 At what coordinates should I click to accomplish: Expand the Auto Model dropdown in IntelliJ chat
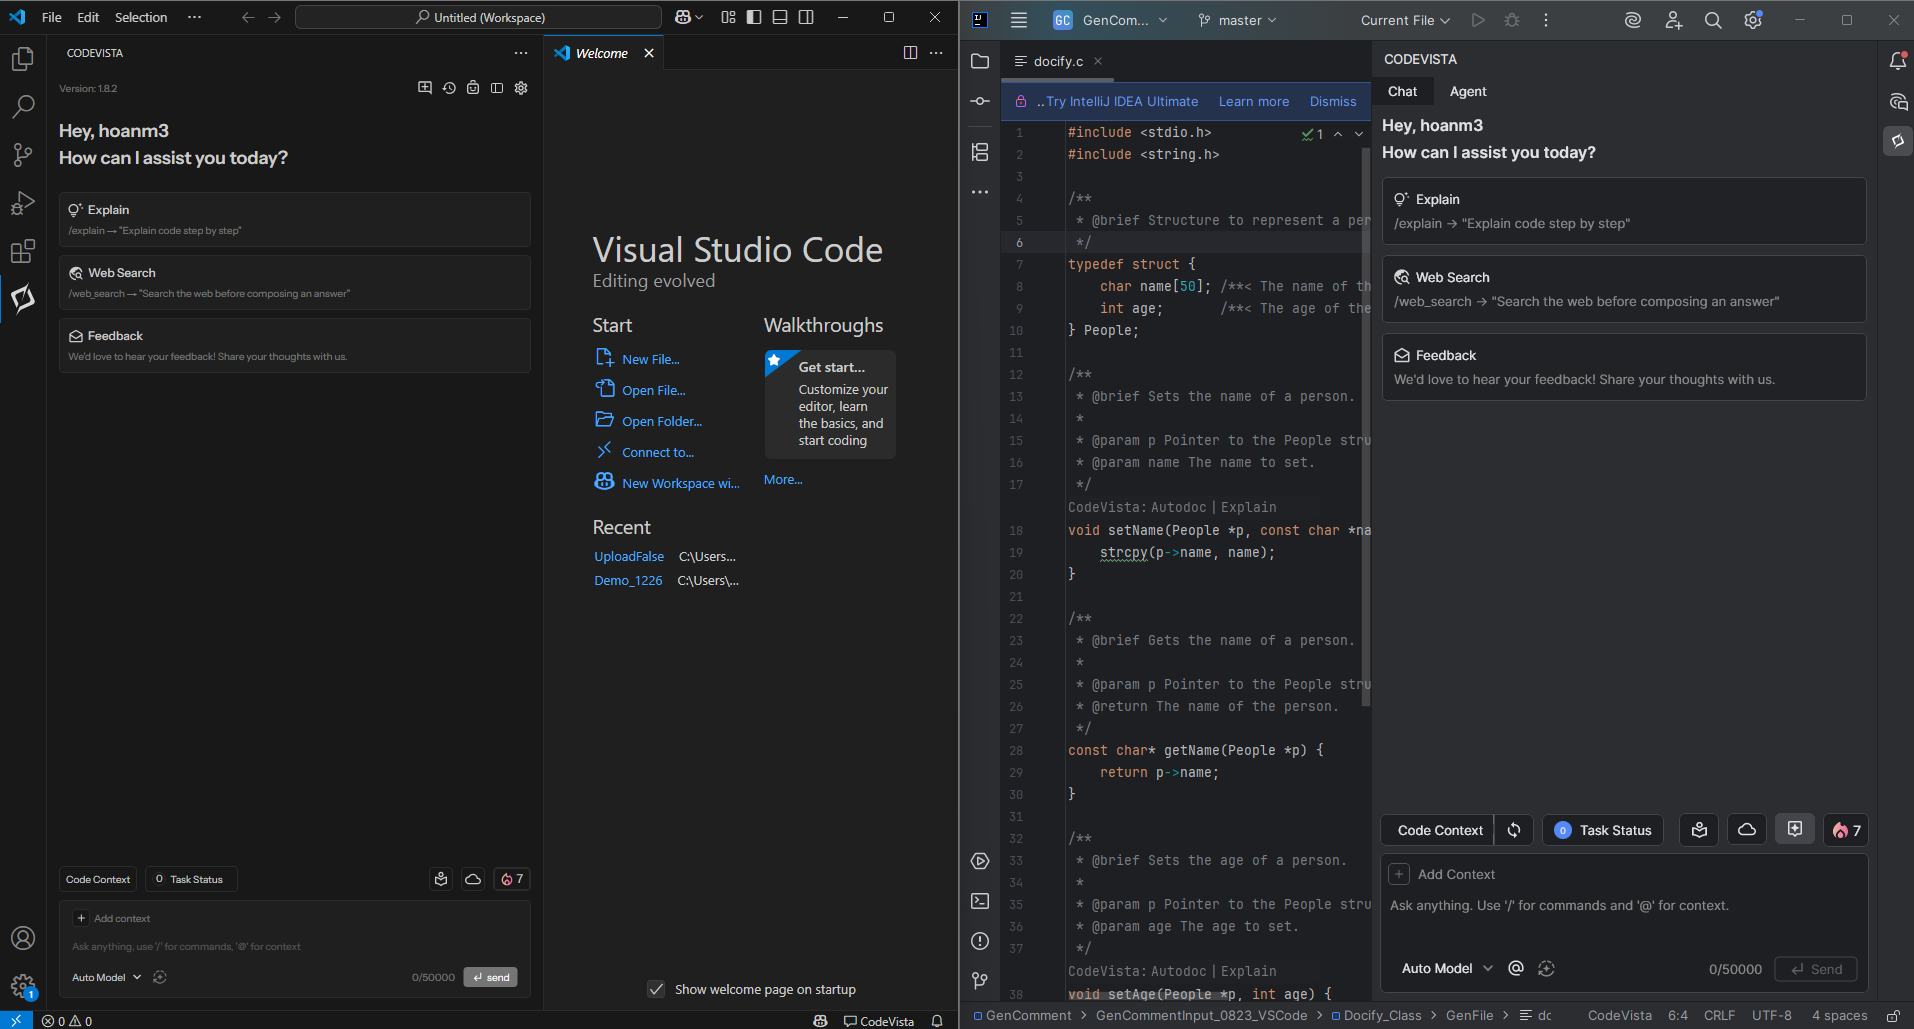(1447, 968)
